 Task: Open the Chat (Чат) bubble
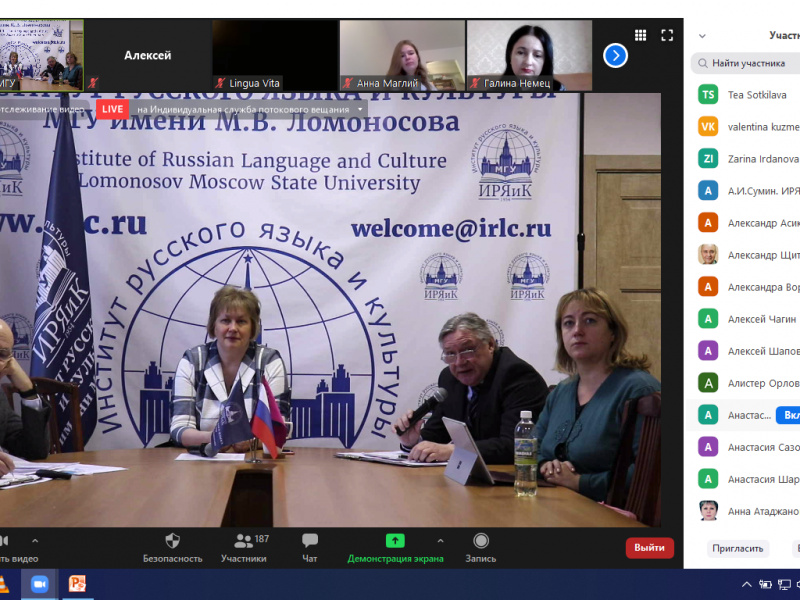310,547
